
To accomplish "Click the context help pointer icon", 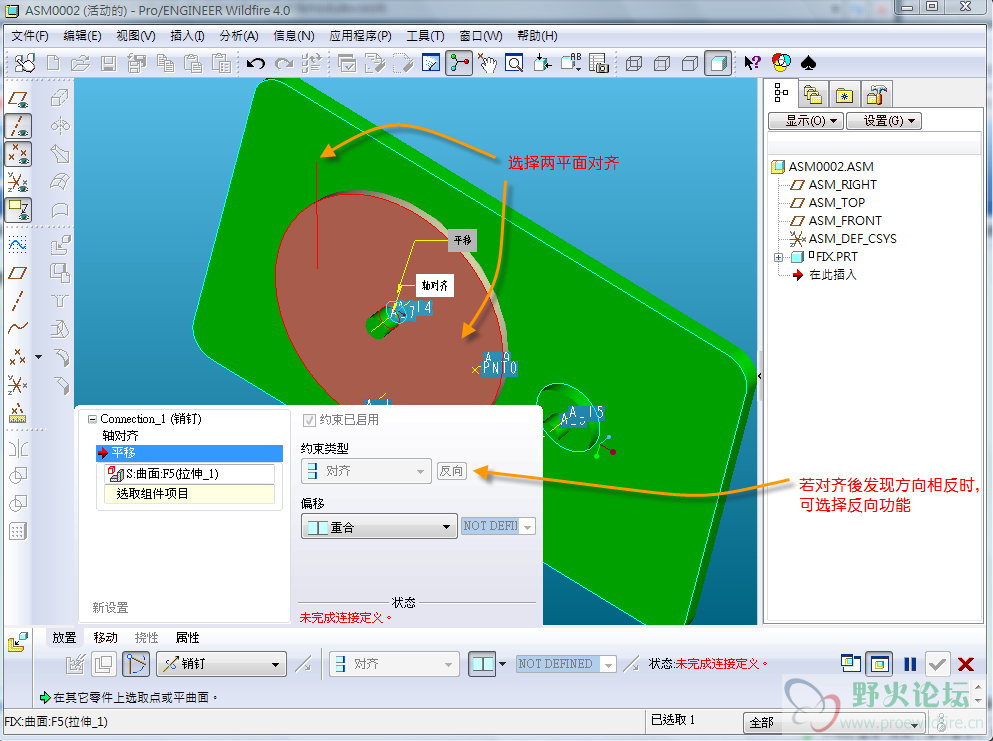I will click(752, 63).
